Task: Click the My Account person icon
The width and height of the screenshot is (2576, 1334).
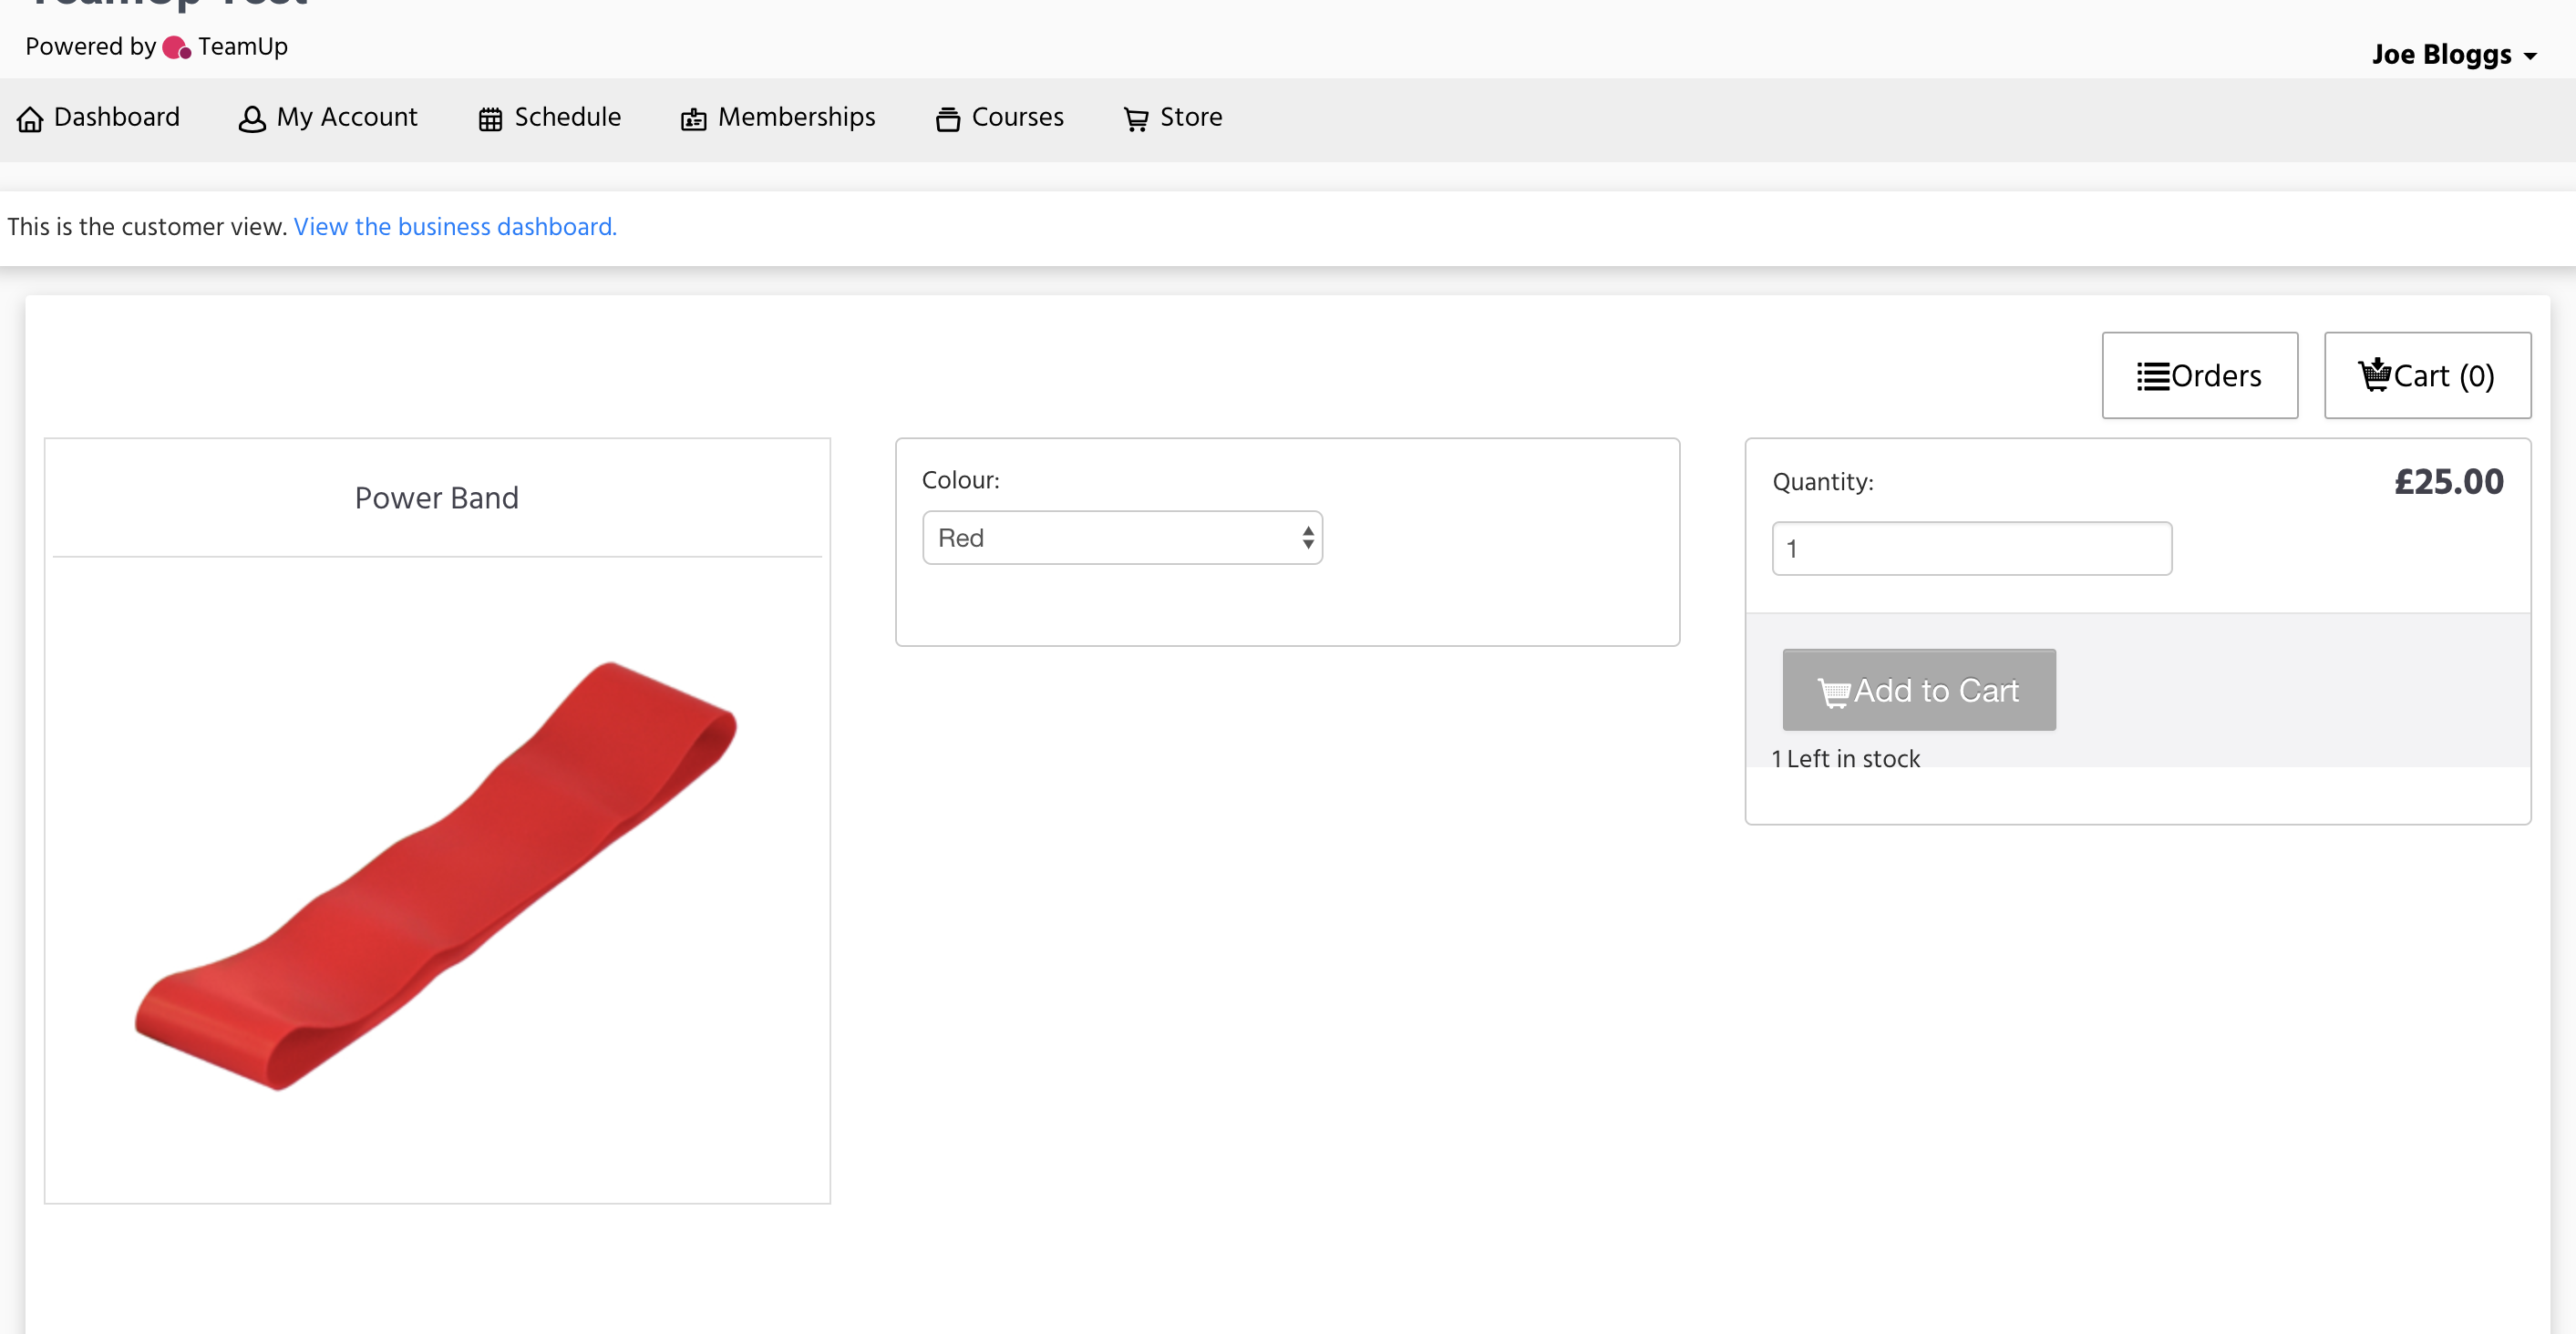Action: (x=252, y=119)
